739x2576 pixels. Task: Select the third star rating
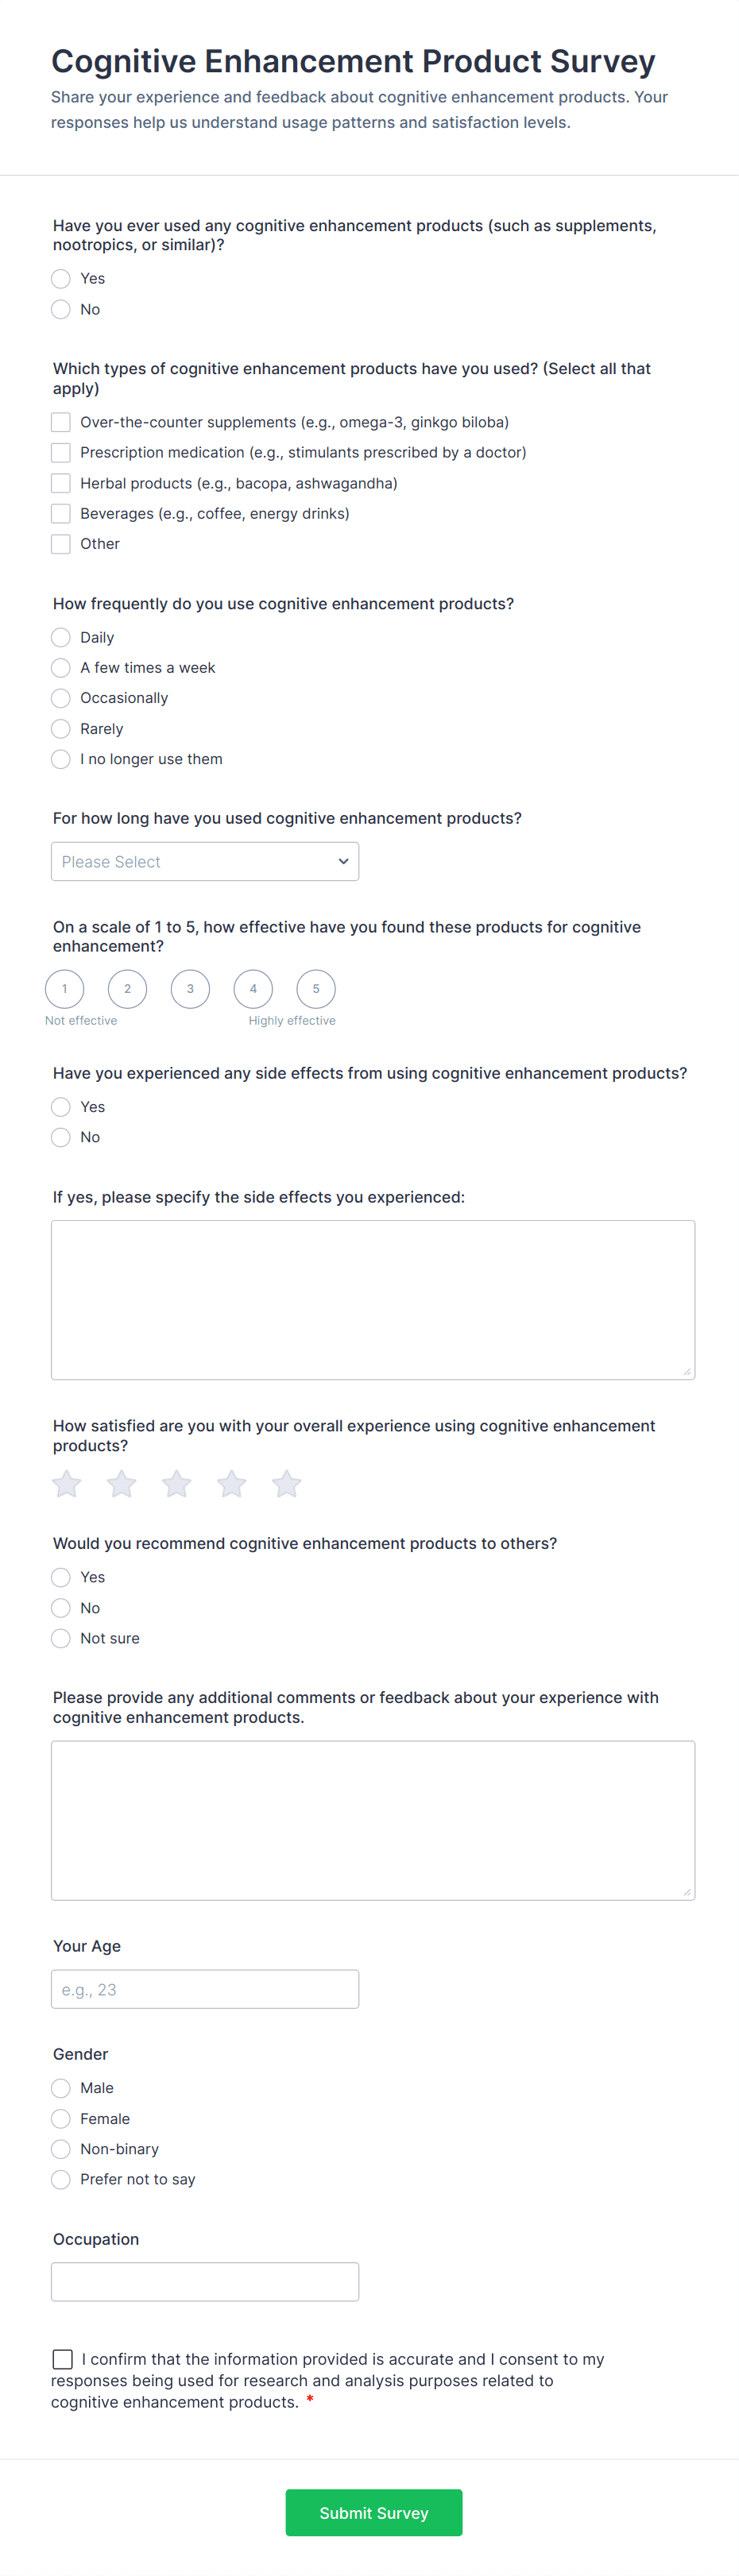pyautogui.click(x=177, y=1484)
